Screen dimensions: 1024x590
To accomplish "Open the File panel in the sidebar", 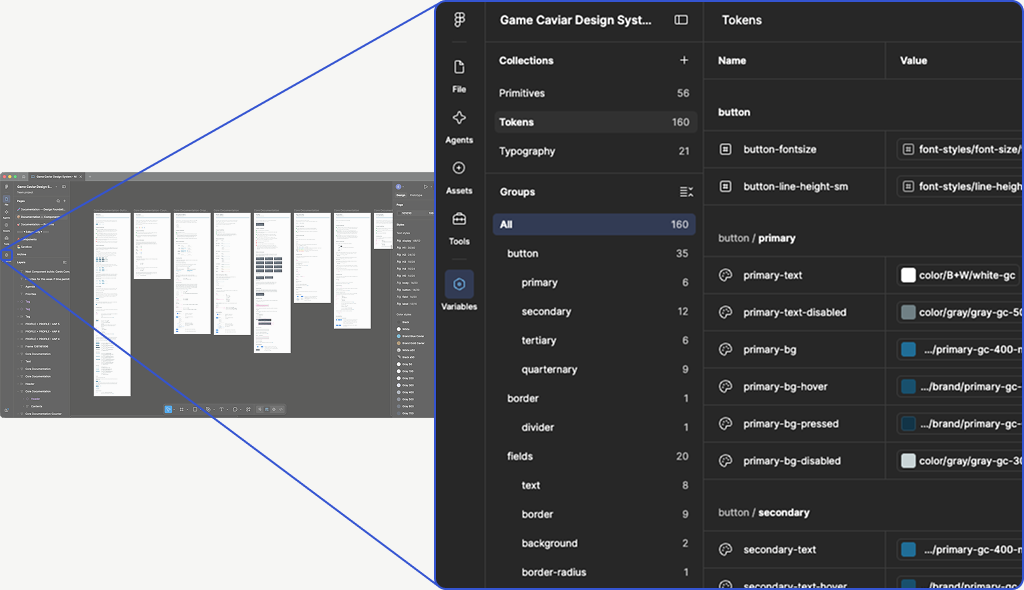I will click(459, 76).
